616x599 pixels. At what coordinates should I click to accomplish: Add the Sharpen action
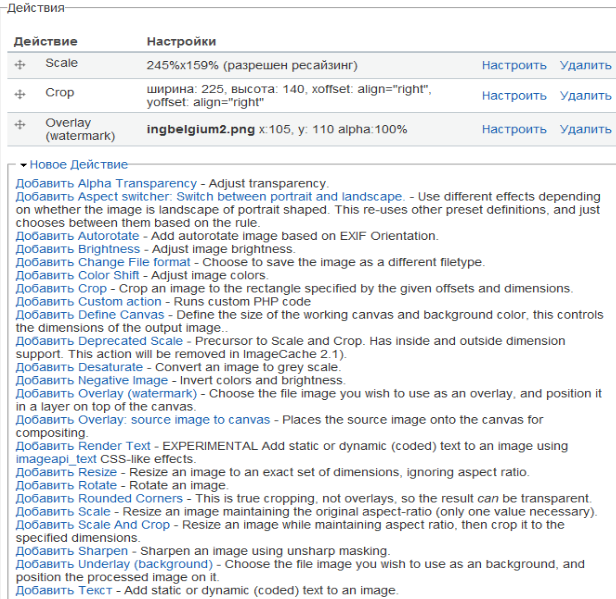click(72, 551)
